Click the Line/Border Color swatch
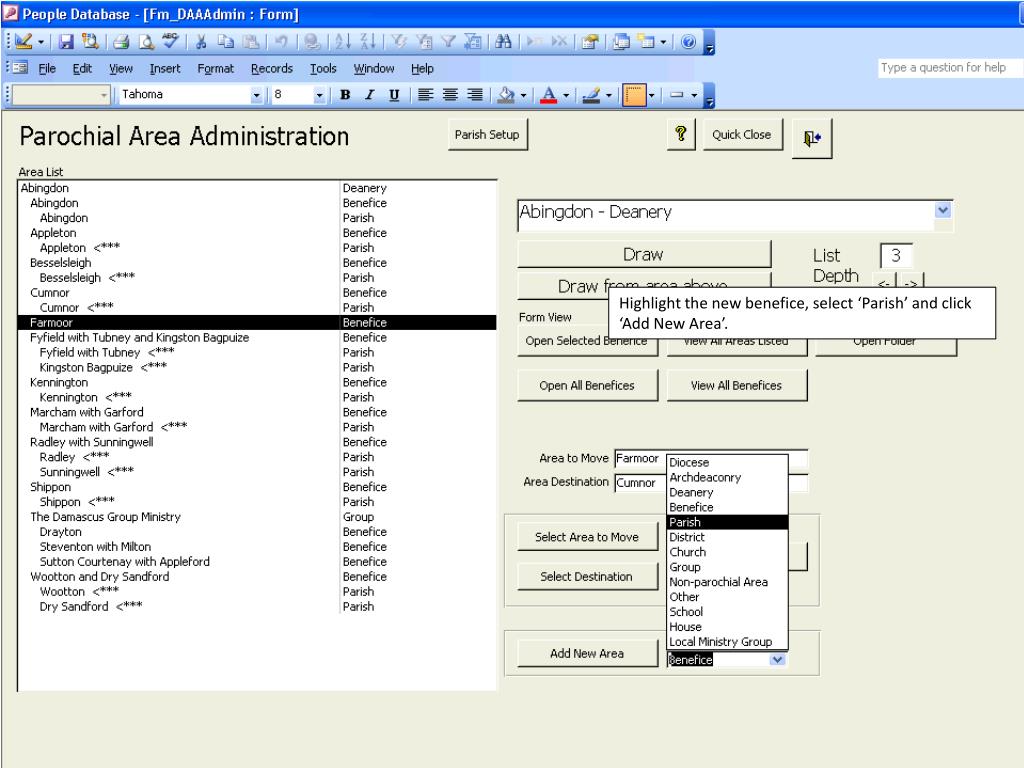The height and width of the screenshot is (768, 1024). pyautogui.click(x=592, y=95)
